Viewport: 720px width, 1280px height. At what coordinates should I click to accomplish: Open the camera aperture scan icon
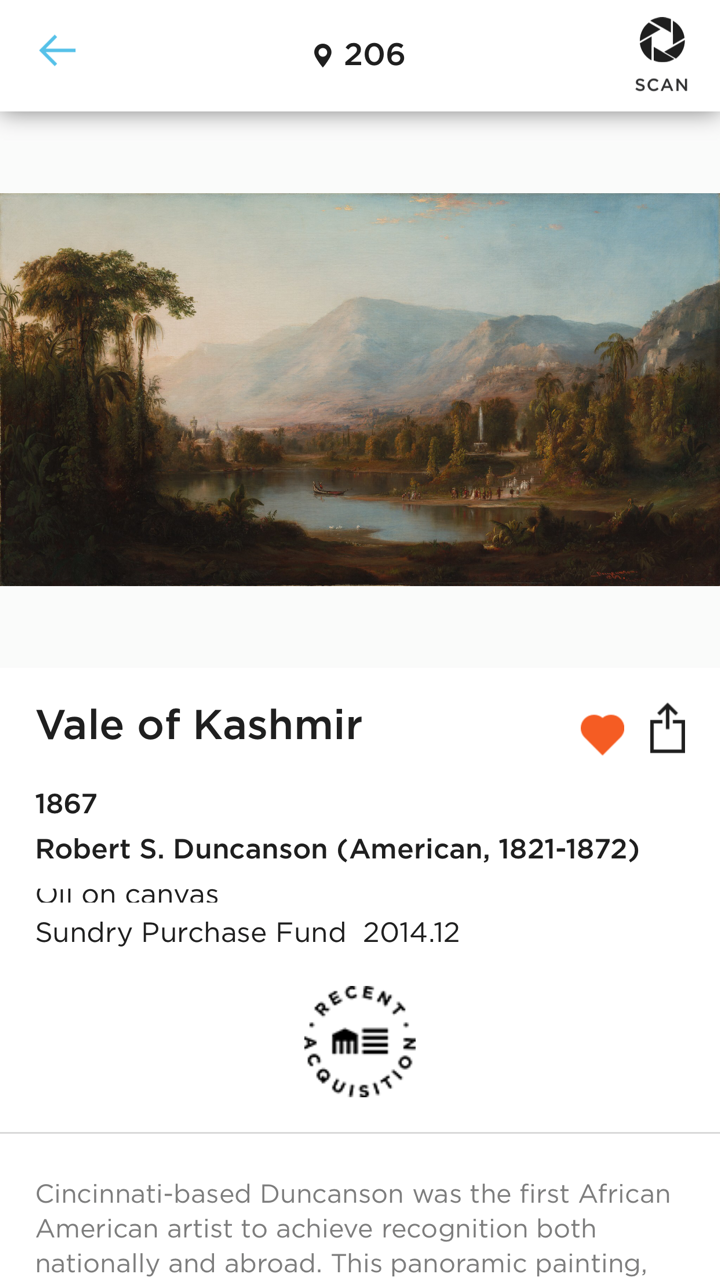pos(662,40)
